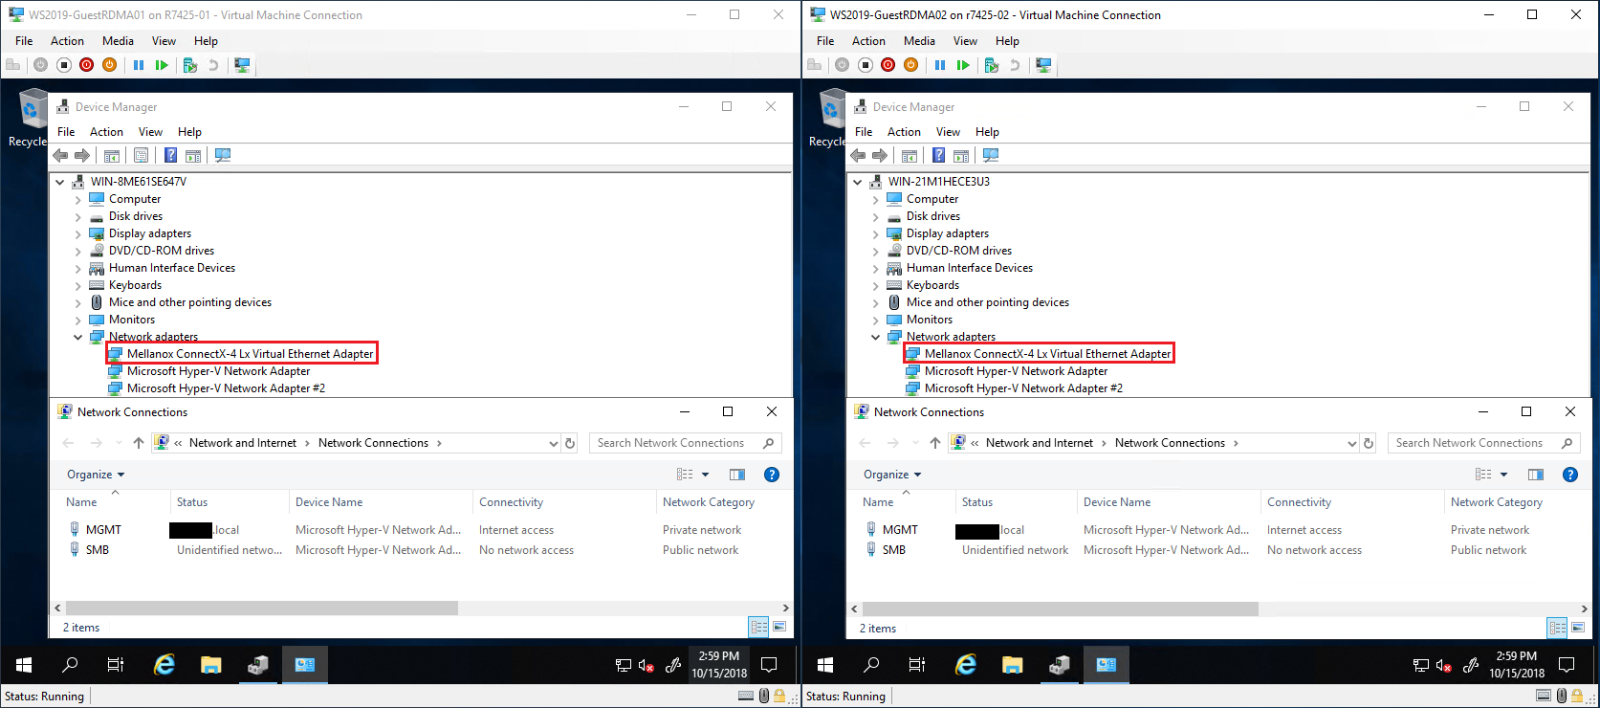Select the SMB connection in left Network Connections
This screenshot has height=708, width=1600.
tap(97, 550)
